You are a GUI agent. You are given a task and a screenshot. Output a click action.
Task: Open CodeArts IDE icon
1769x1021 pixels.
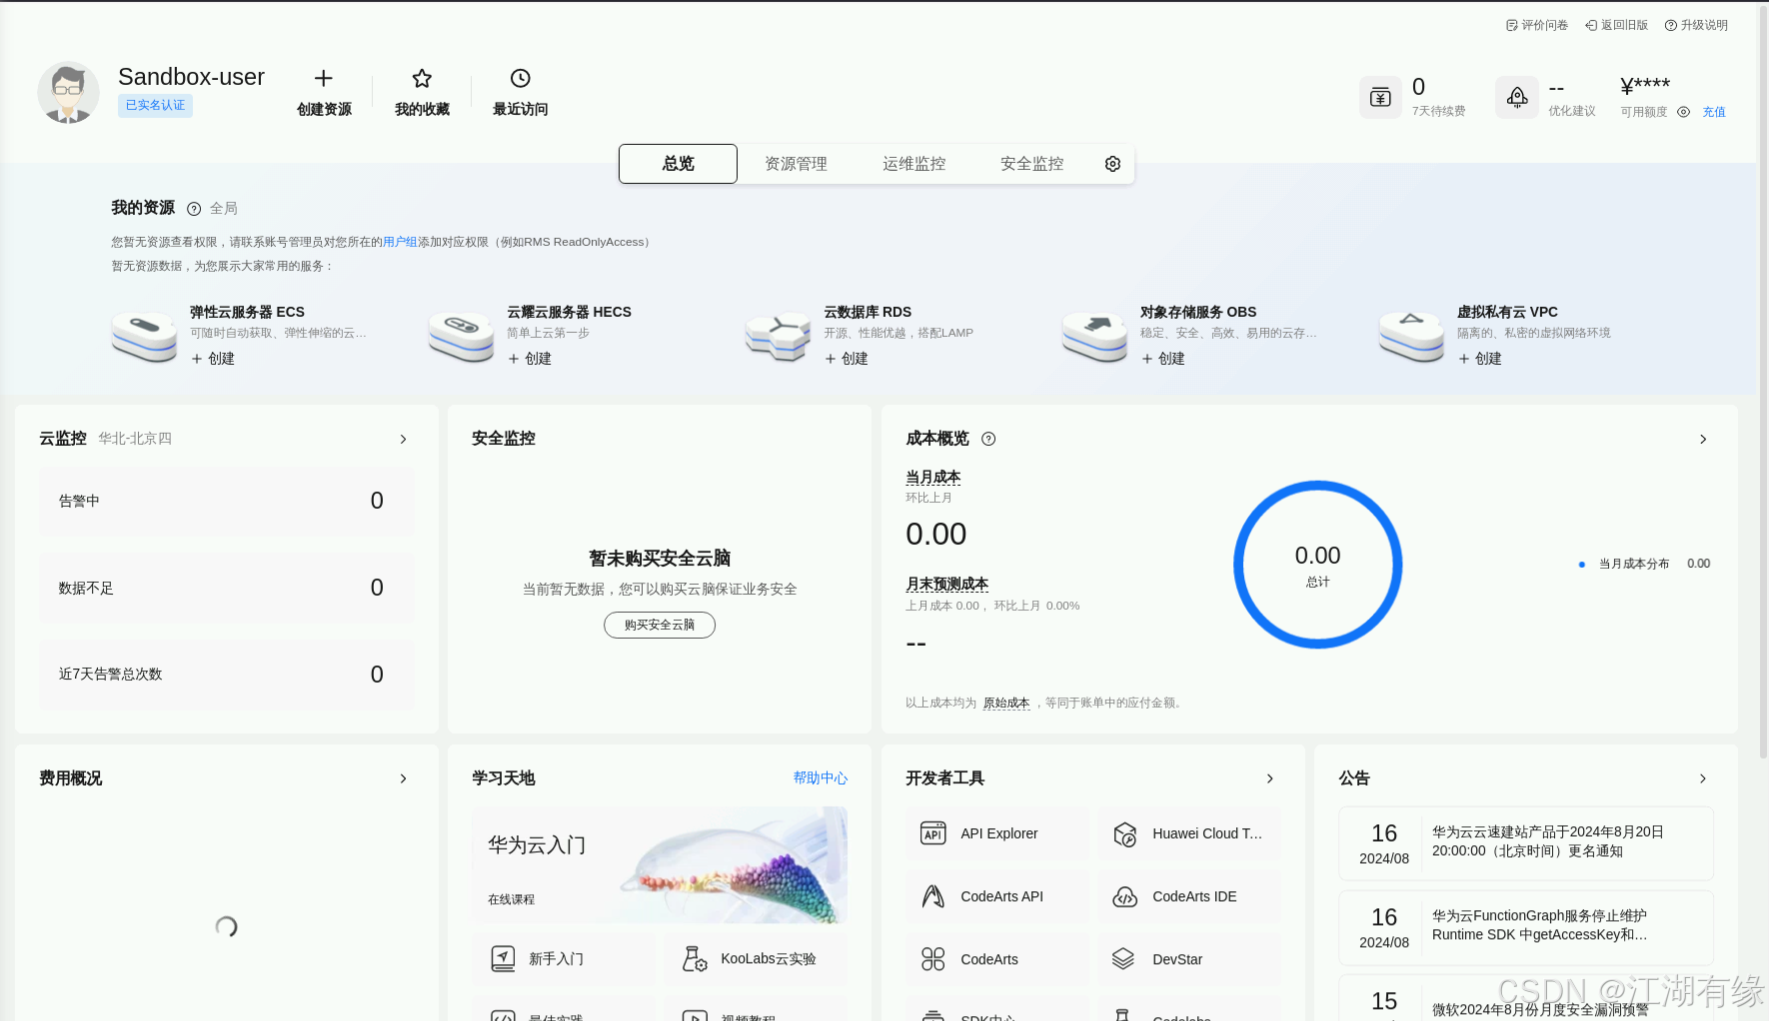pyautogui.click(x=1125, y=896)
